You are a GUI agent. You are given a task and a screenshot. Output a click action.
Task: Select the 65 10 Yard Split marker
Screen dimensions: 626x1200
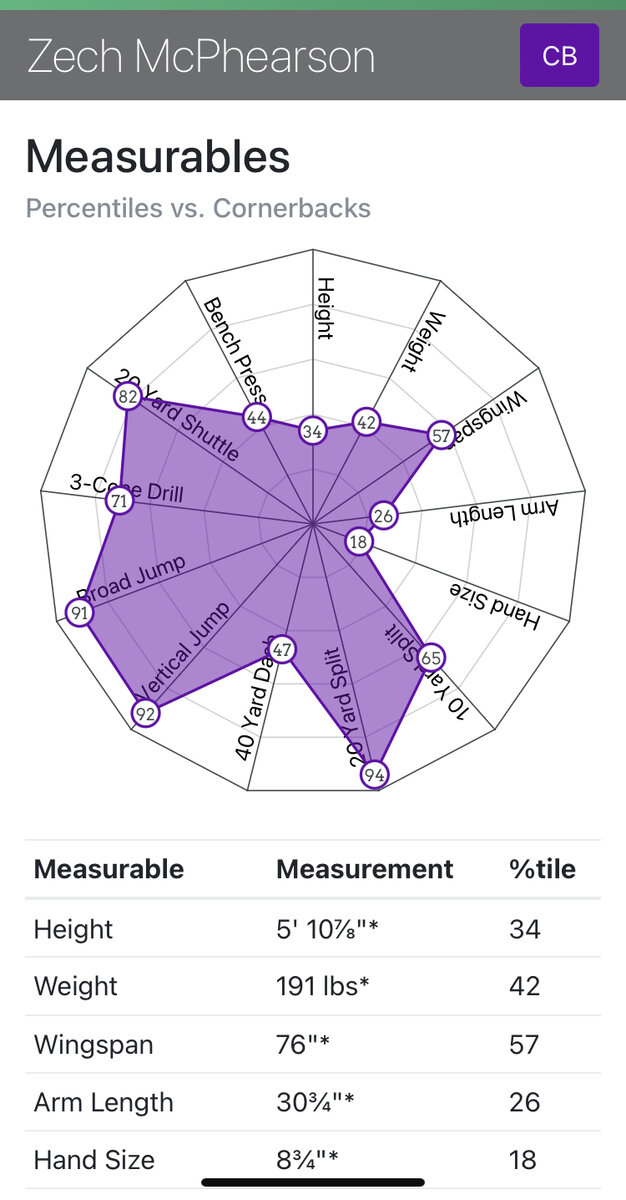431,658
